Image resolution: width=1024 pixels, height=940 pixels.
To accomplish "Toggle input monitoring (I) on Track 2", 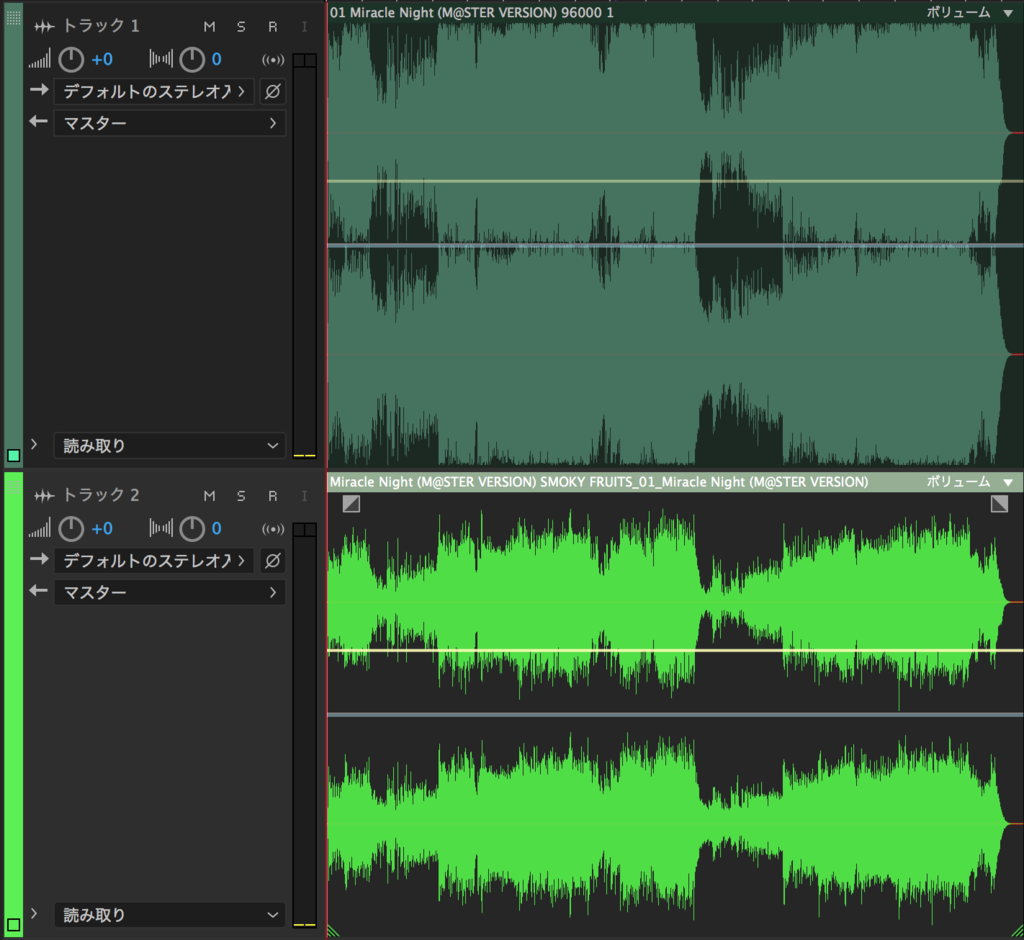I will point(304,496).
